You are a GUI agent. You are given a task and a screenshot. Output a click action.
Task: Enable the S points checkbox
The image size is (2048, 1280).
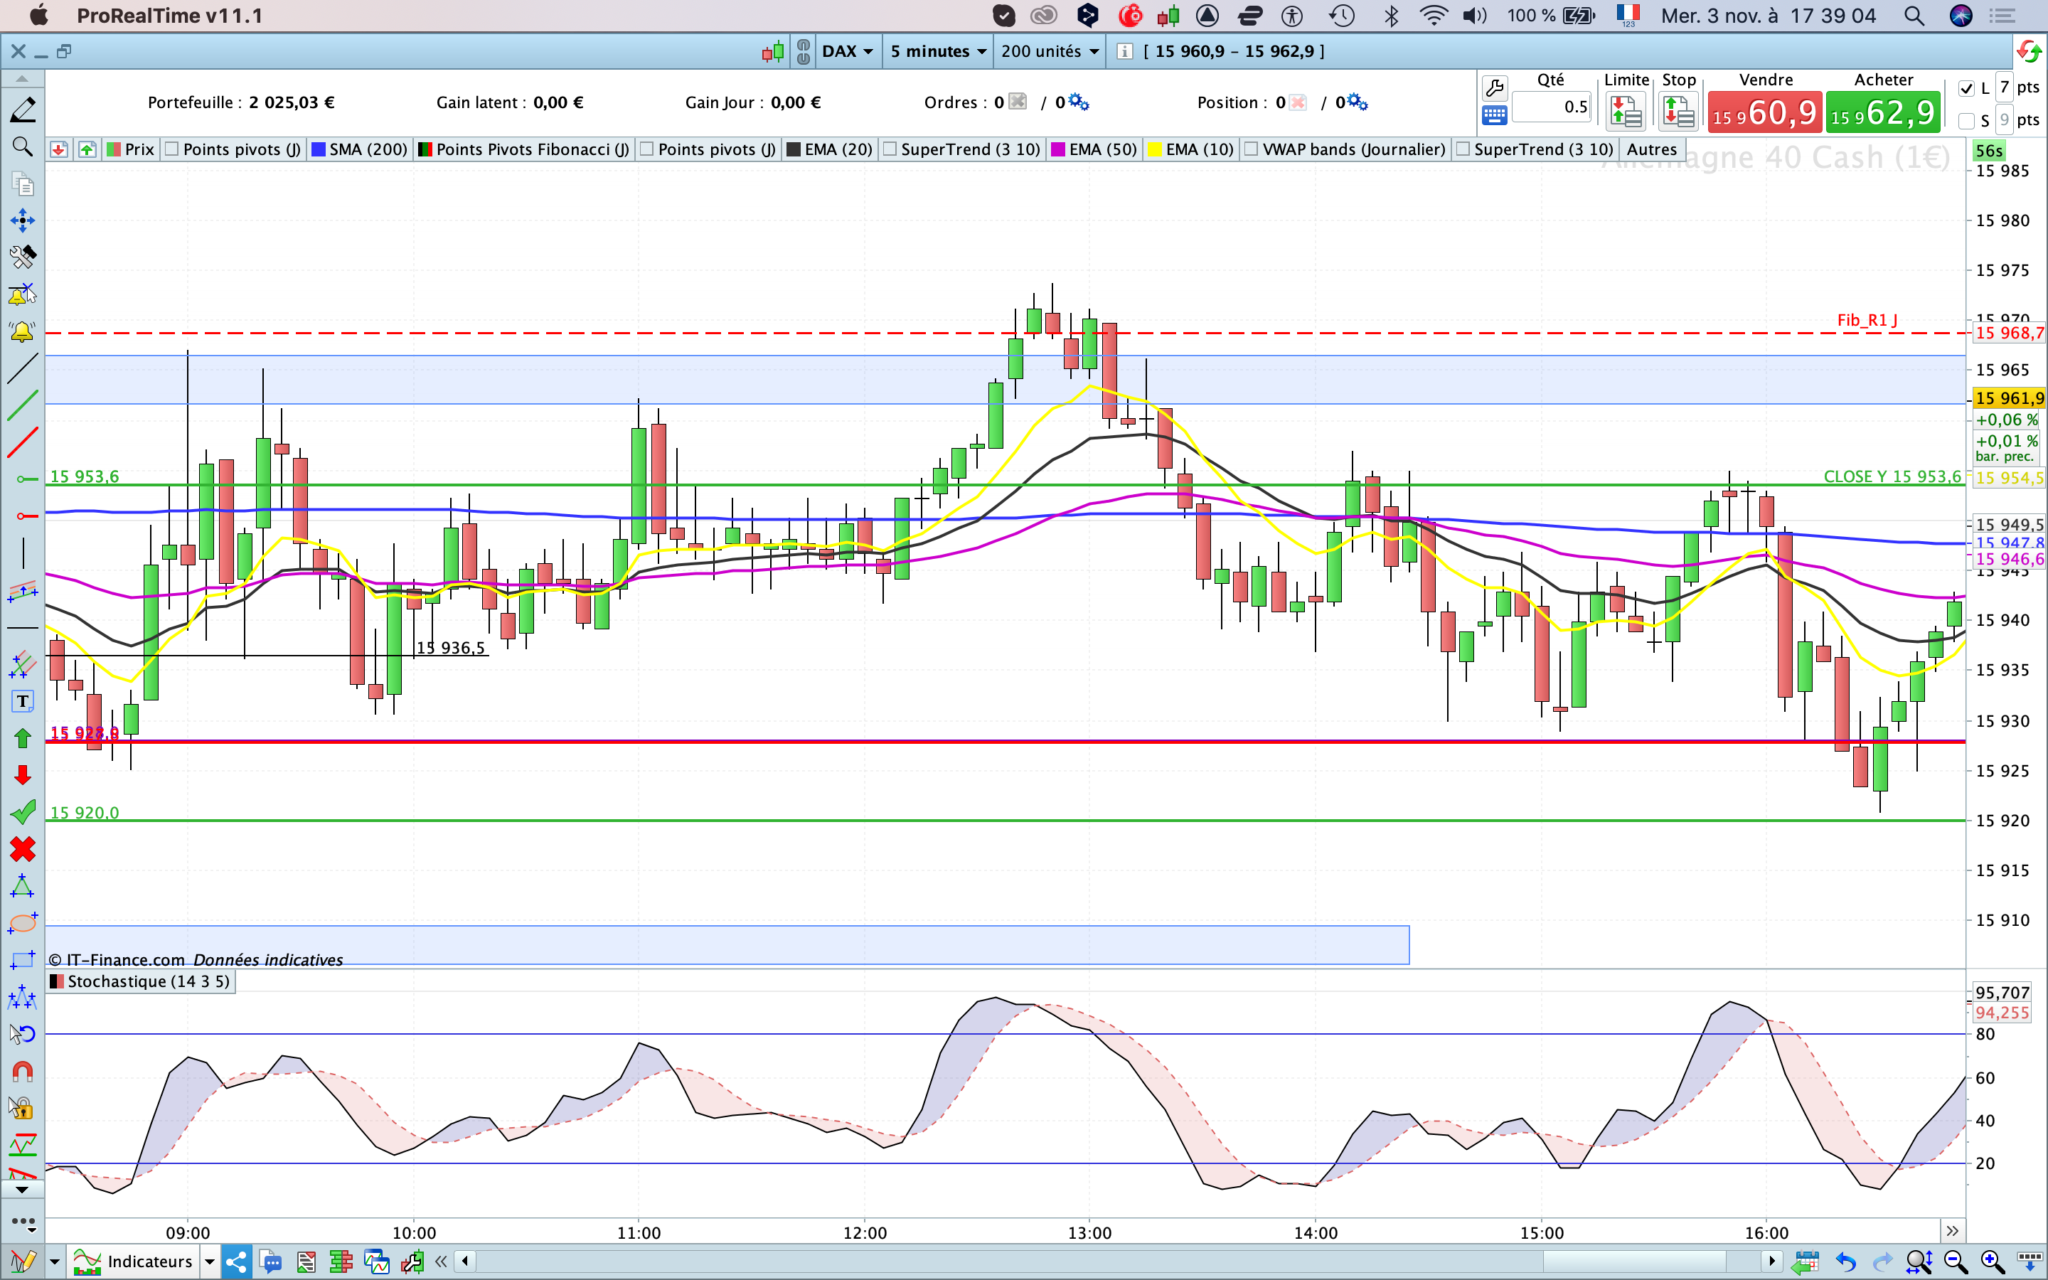[1966, 120]
